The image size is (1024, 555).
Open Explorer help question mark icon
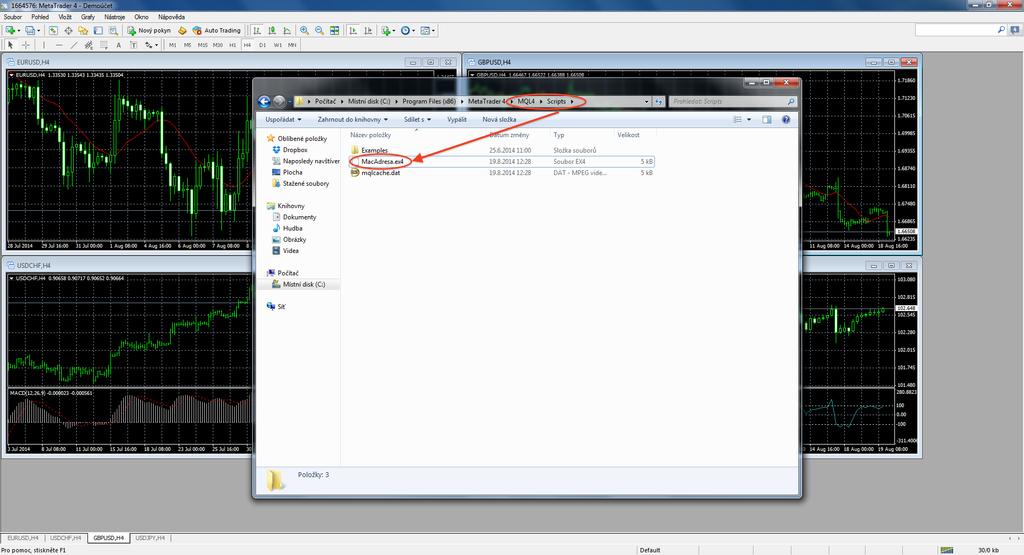coord(786,119)
